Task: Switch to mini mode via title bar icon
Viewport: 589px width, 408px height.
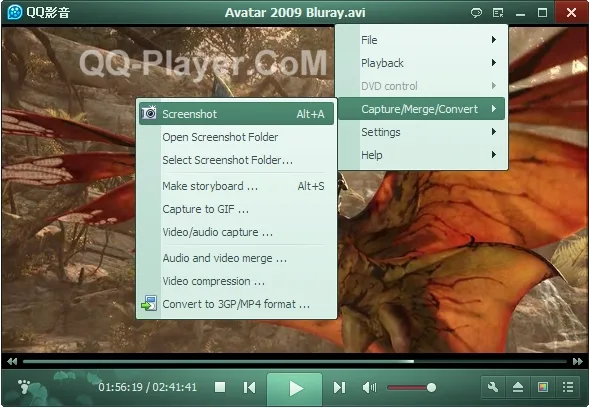Action: pyautogui.click(x=498, y=13)
